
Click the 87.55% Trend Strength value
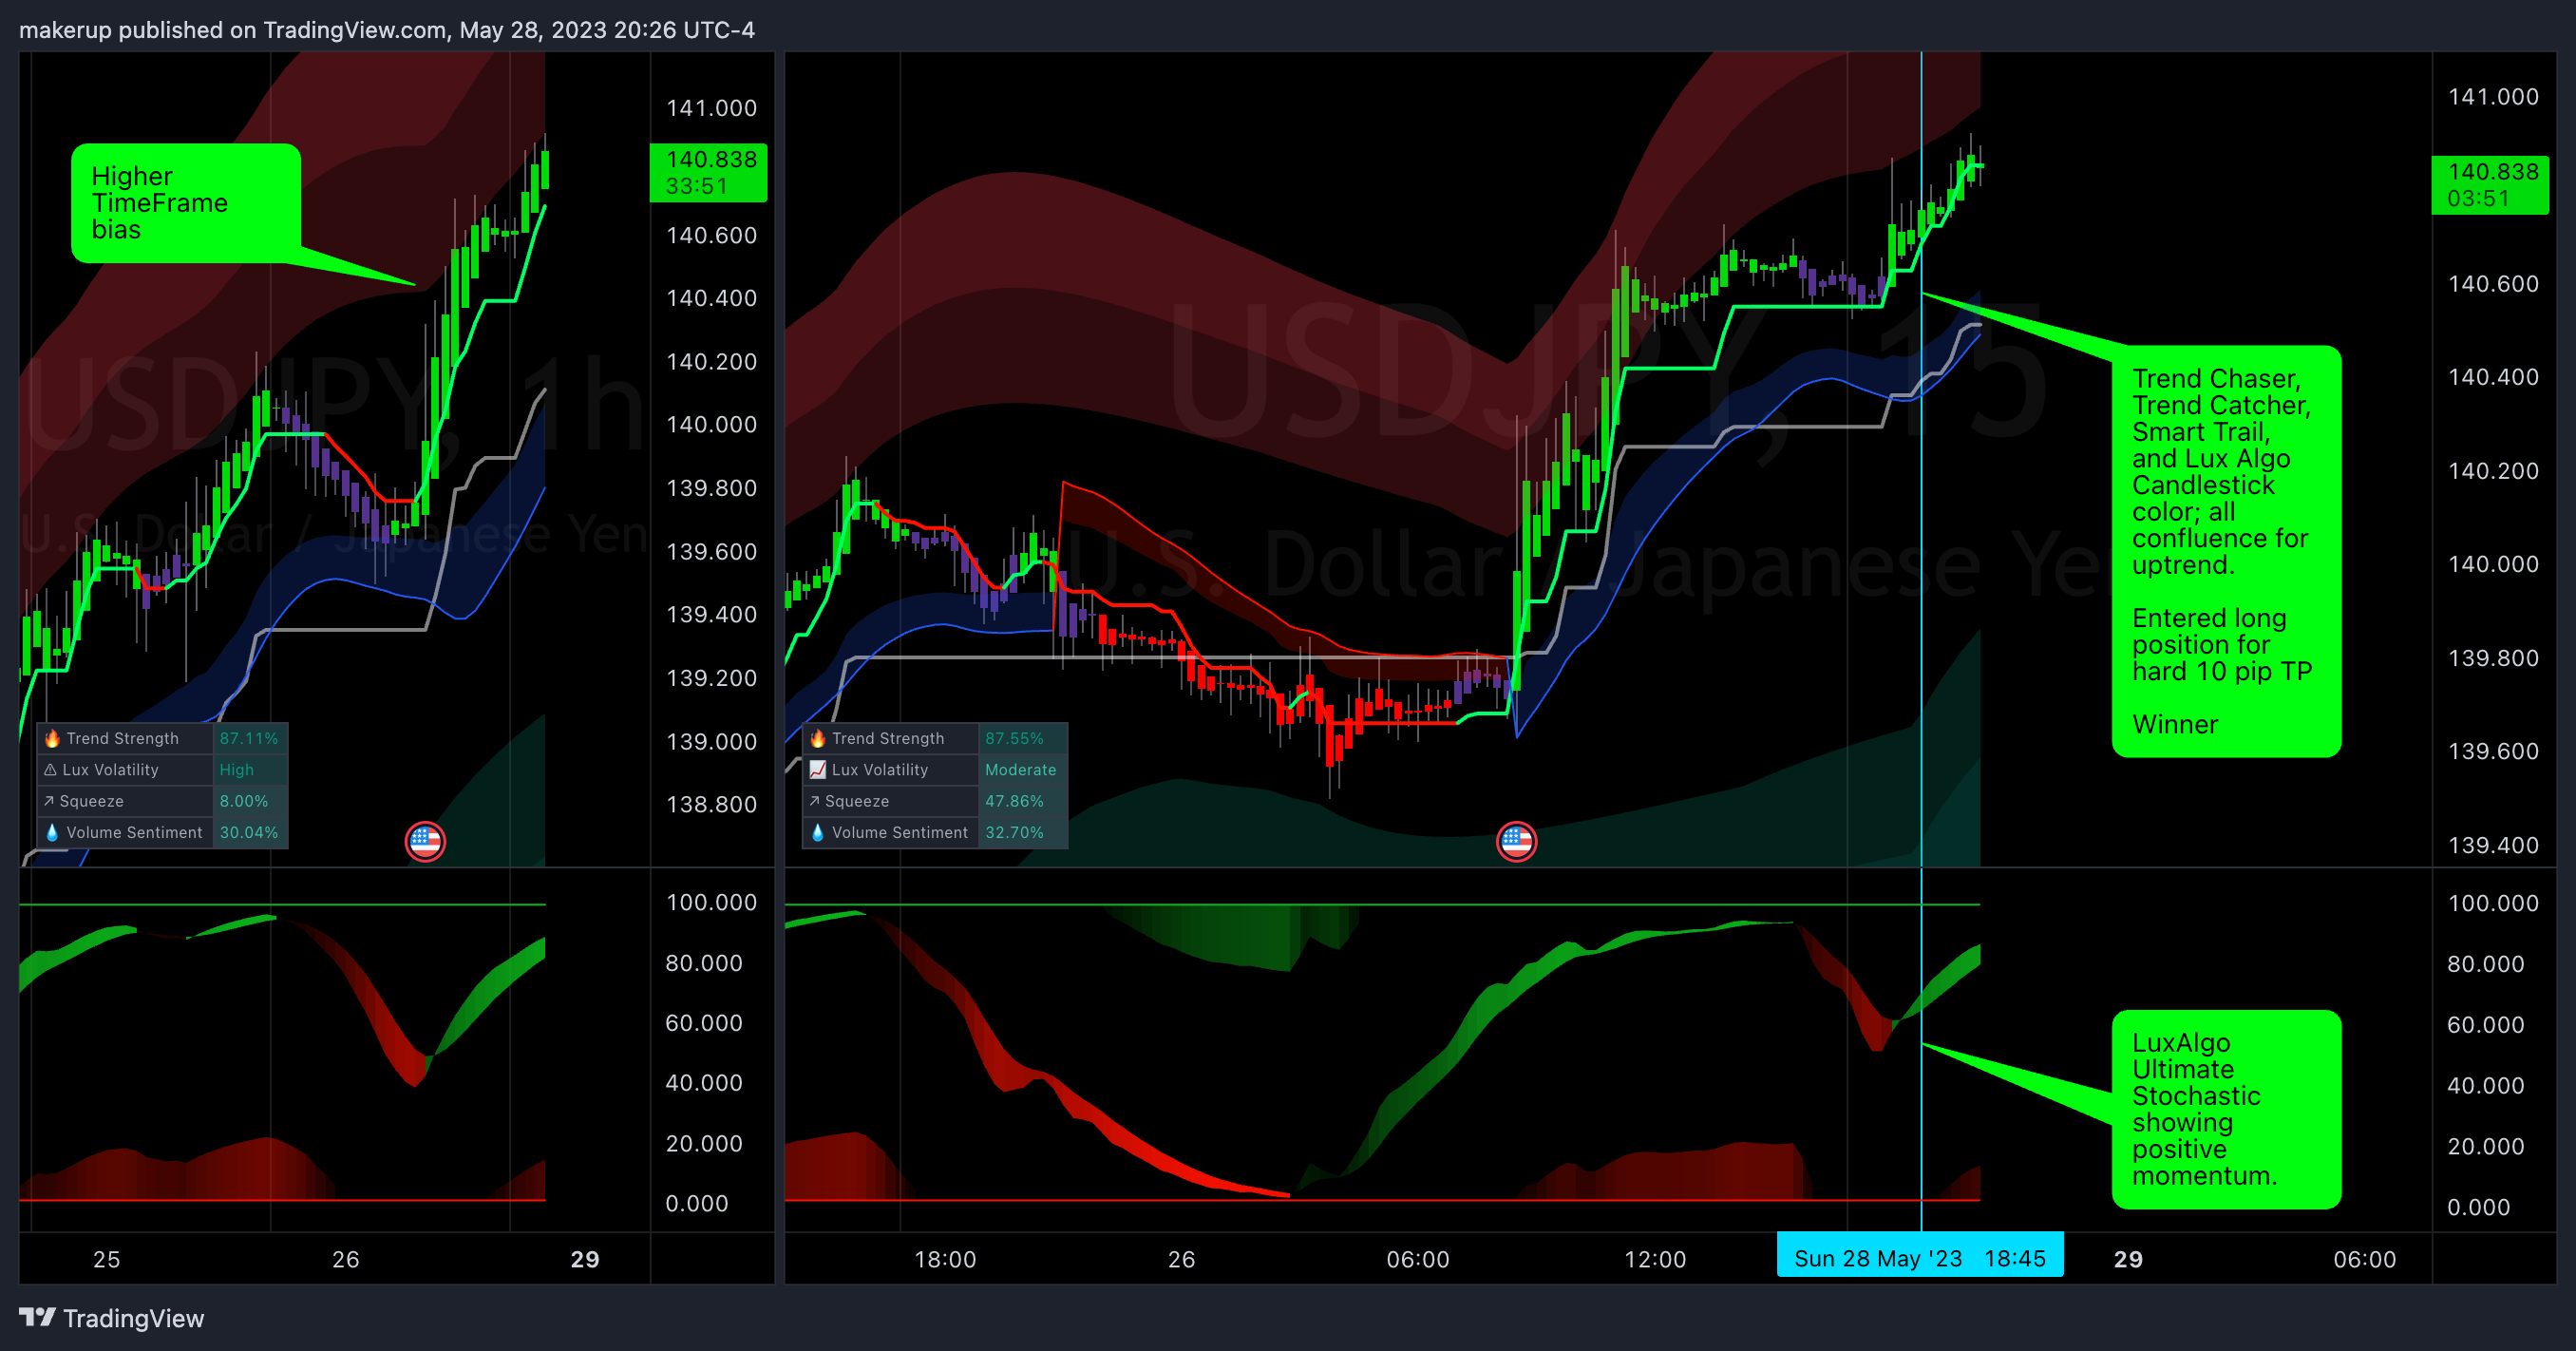point(1014,738)
